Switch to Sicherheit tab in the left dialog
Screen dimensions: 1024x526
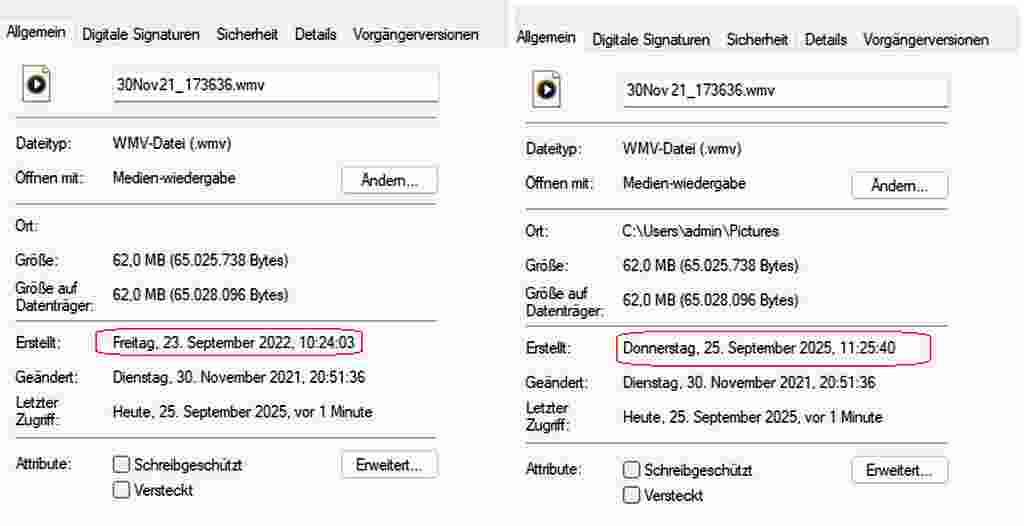pyautogui.click(x=247, y=34)
